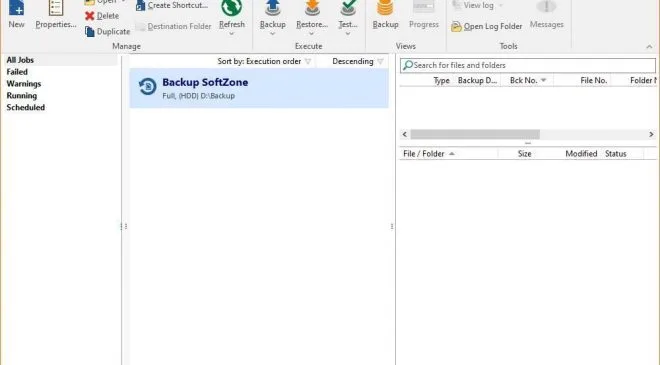Sort by the Type column header
This screenshot has height=365, width=660.
[442, 80]
